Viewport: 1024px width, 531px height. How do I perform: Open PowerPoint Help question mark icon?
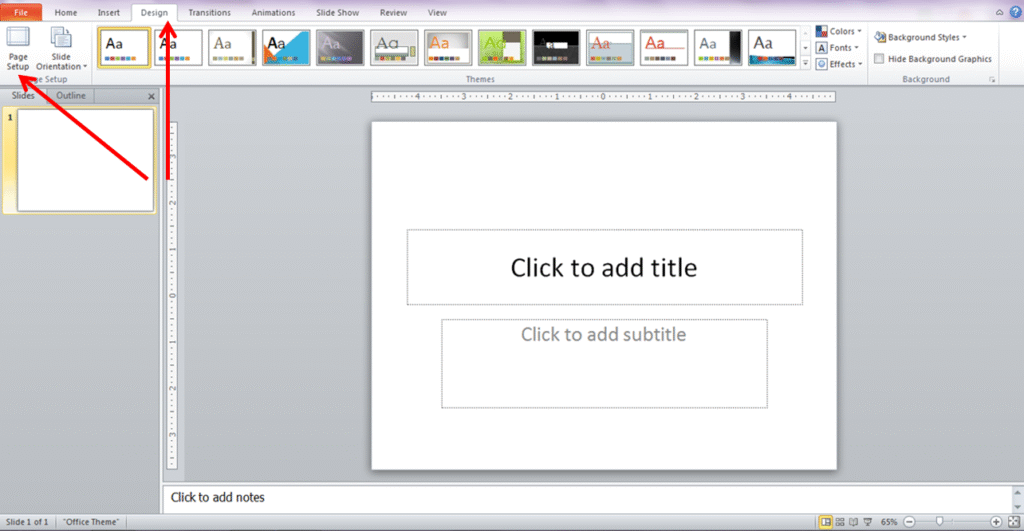coord(1014,12)
